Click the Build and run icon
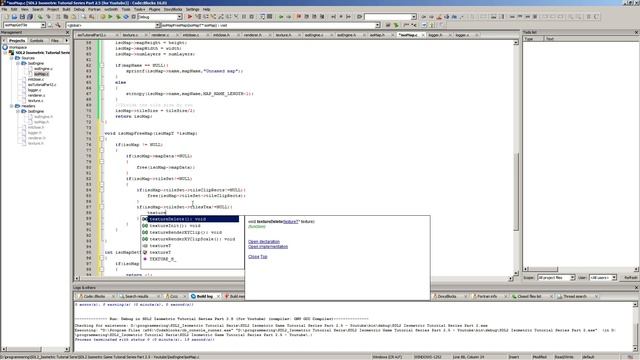 [118, 17]
